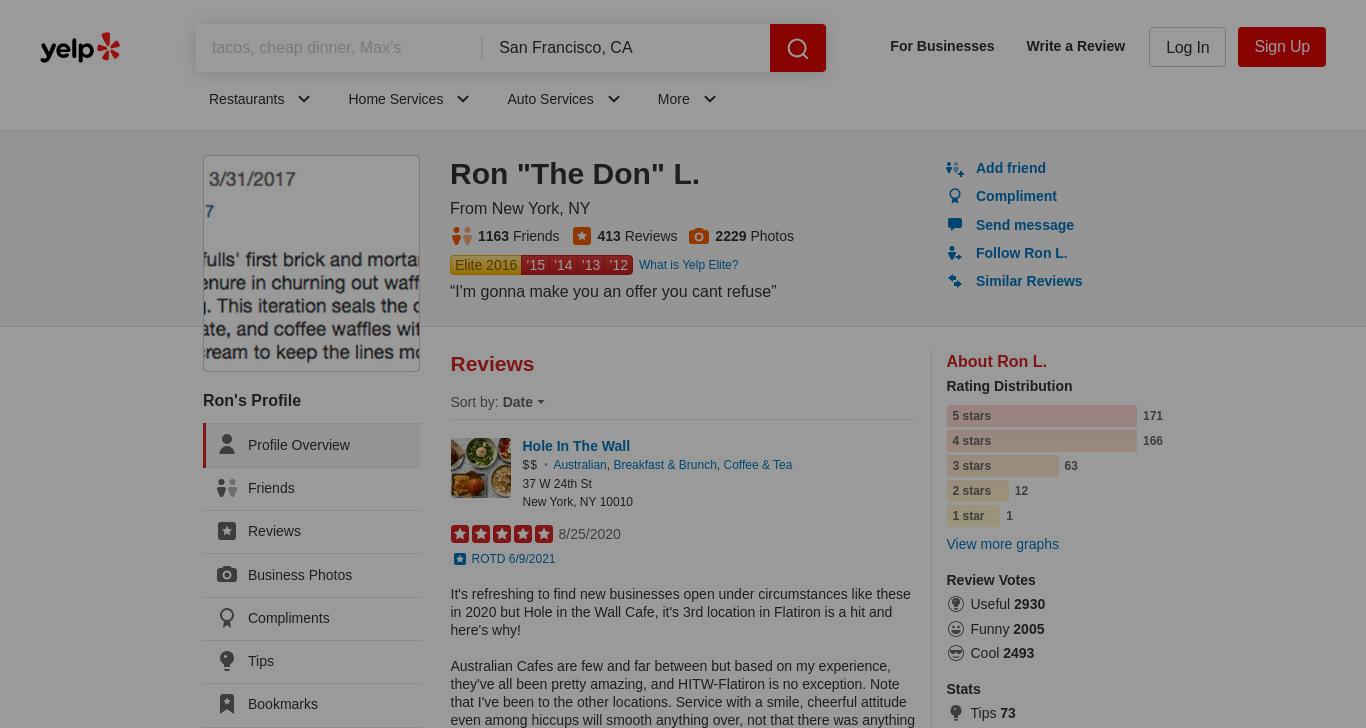The width and height of the screenshot is (1366, 728).
Task: Click the 2 stars rating bar
Action: (978, 491)
